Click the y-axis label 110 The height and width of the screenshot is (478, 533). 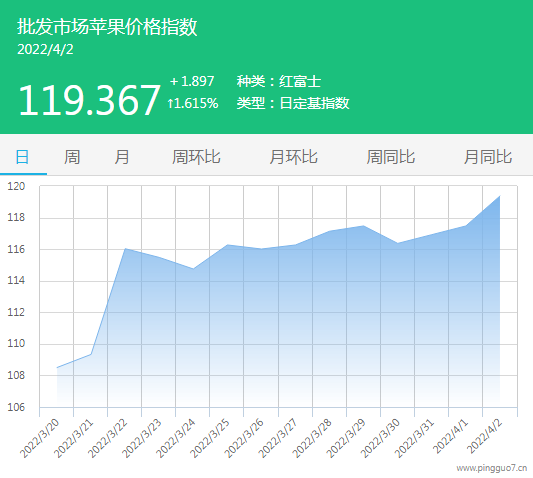point(16,343)
